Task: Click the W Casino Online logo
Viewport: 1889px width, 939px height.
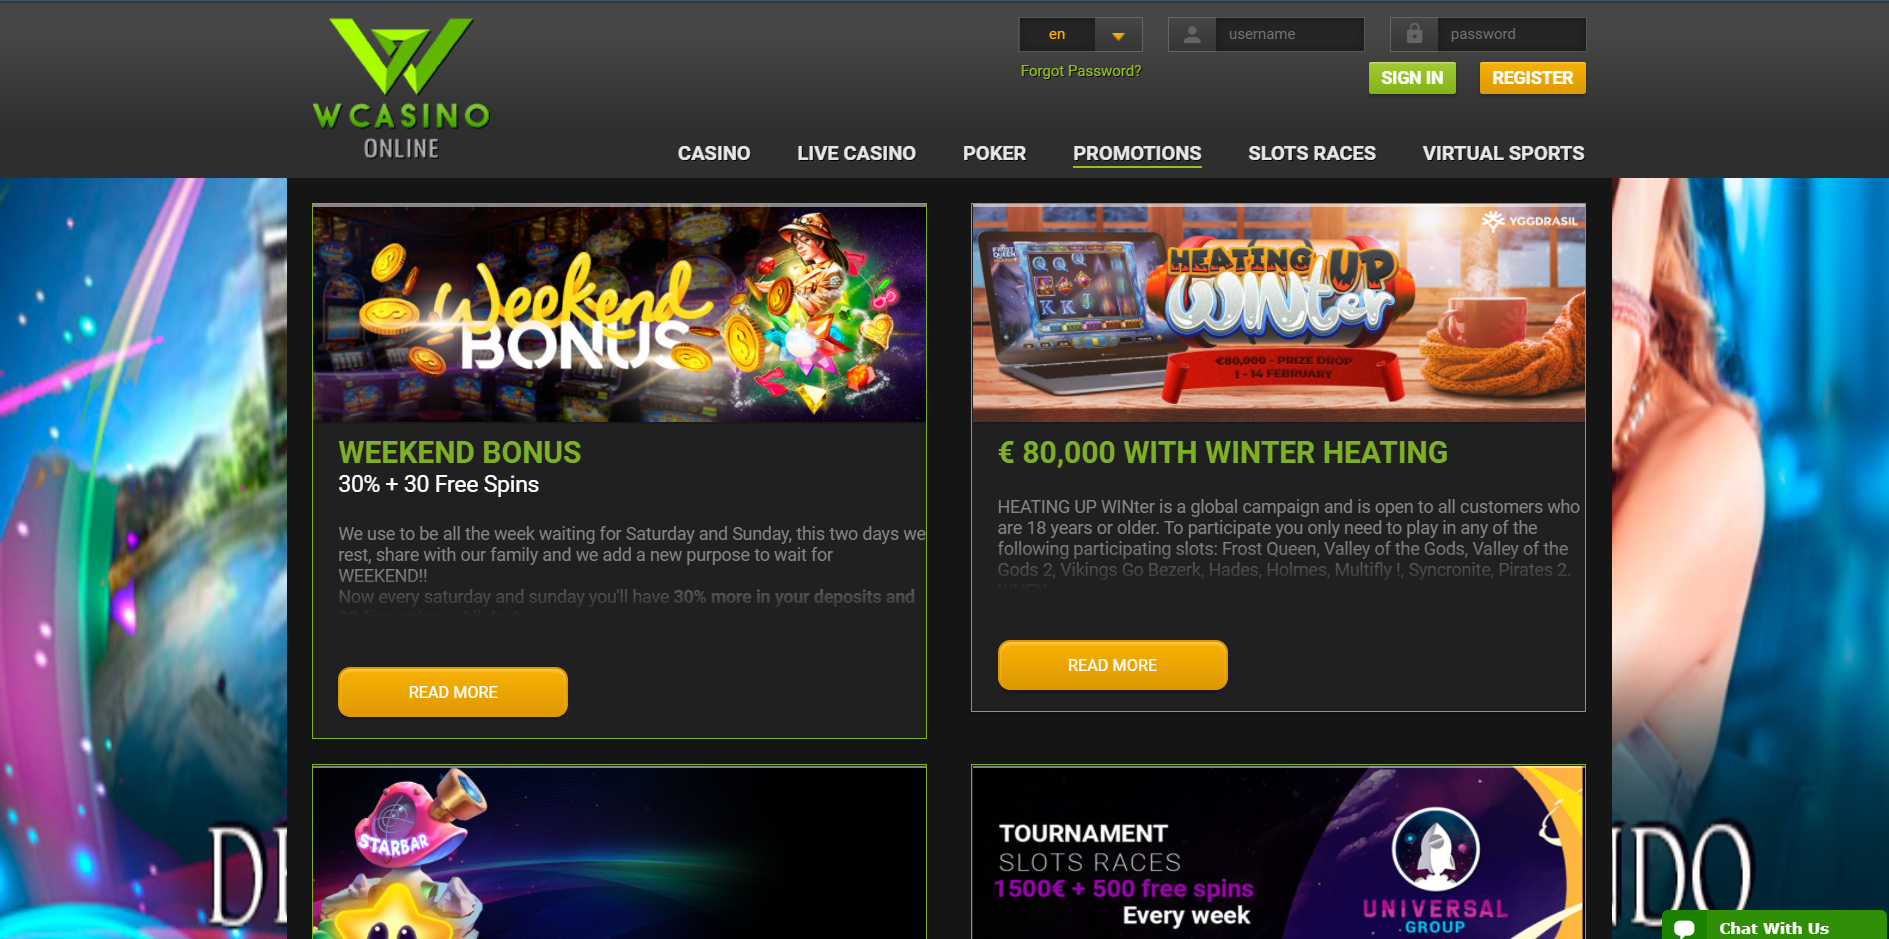Action: [401, 88]
